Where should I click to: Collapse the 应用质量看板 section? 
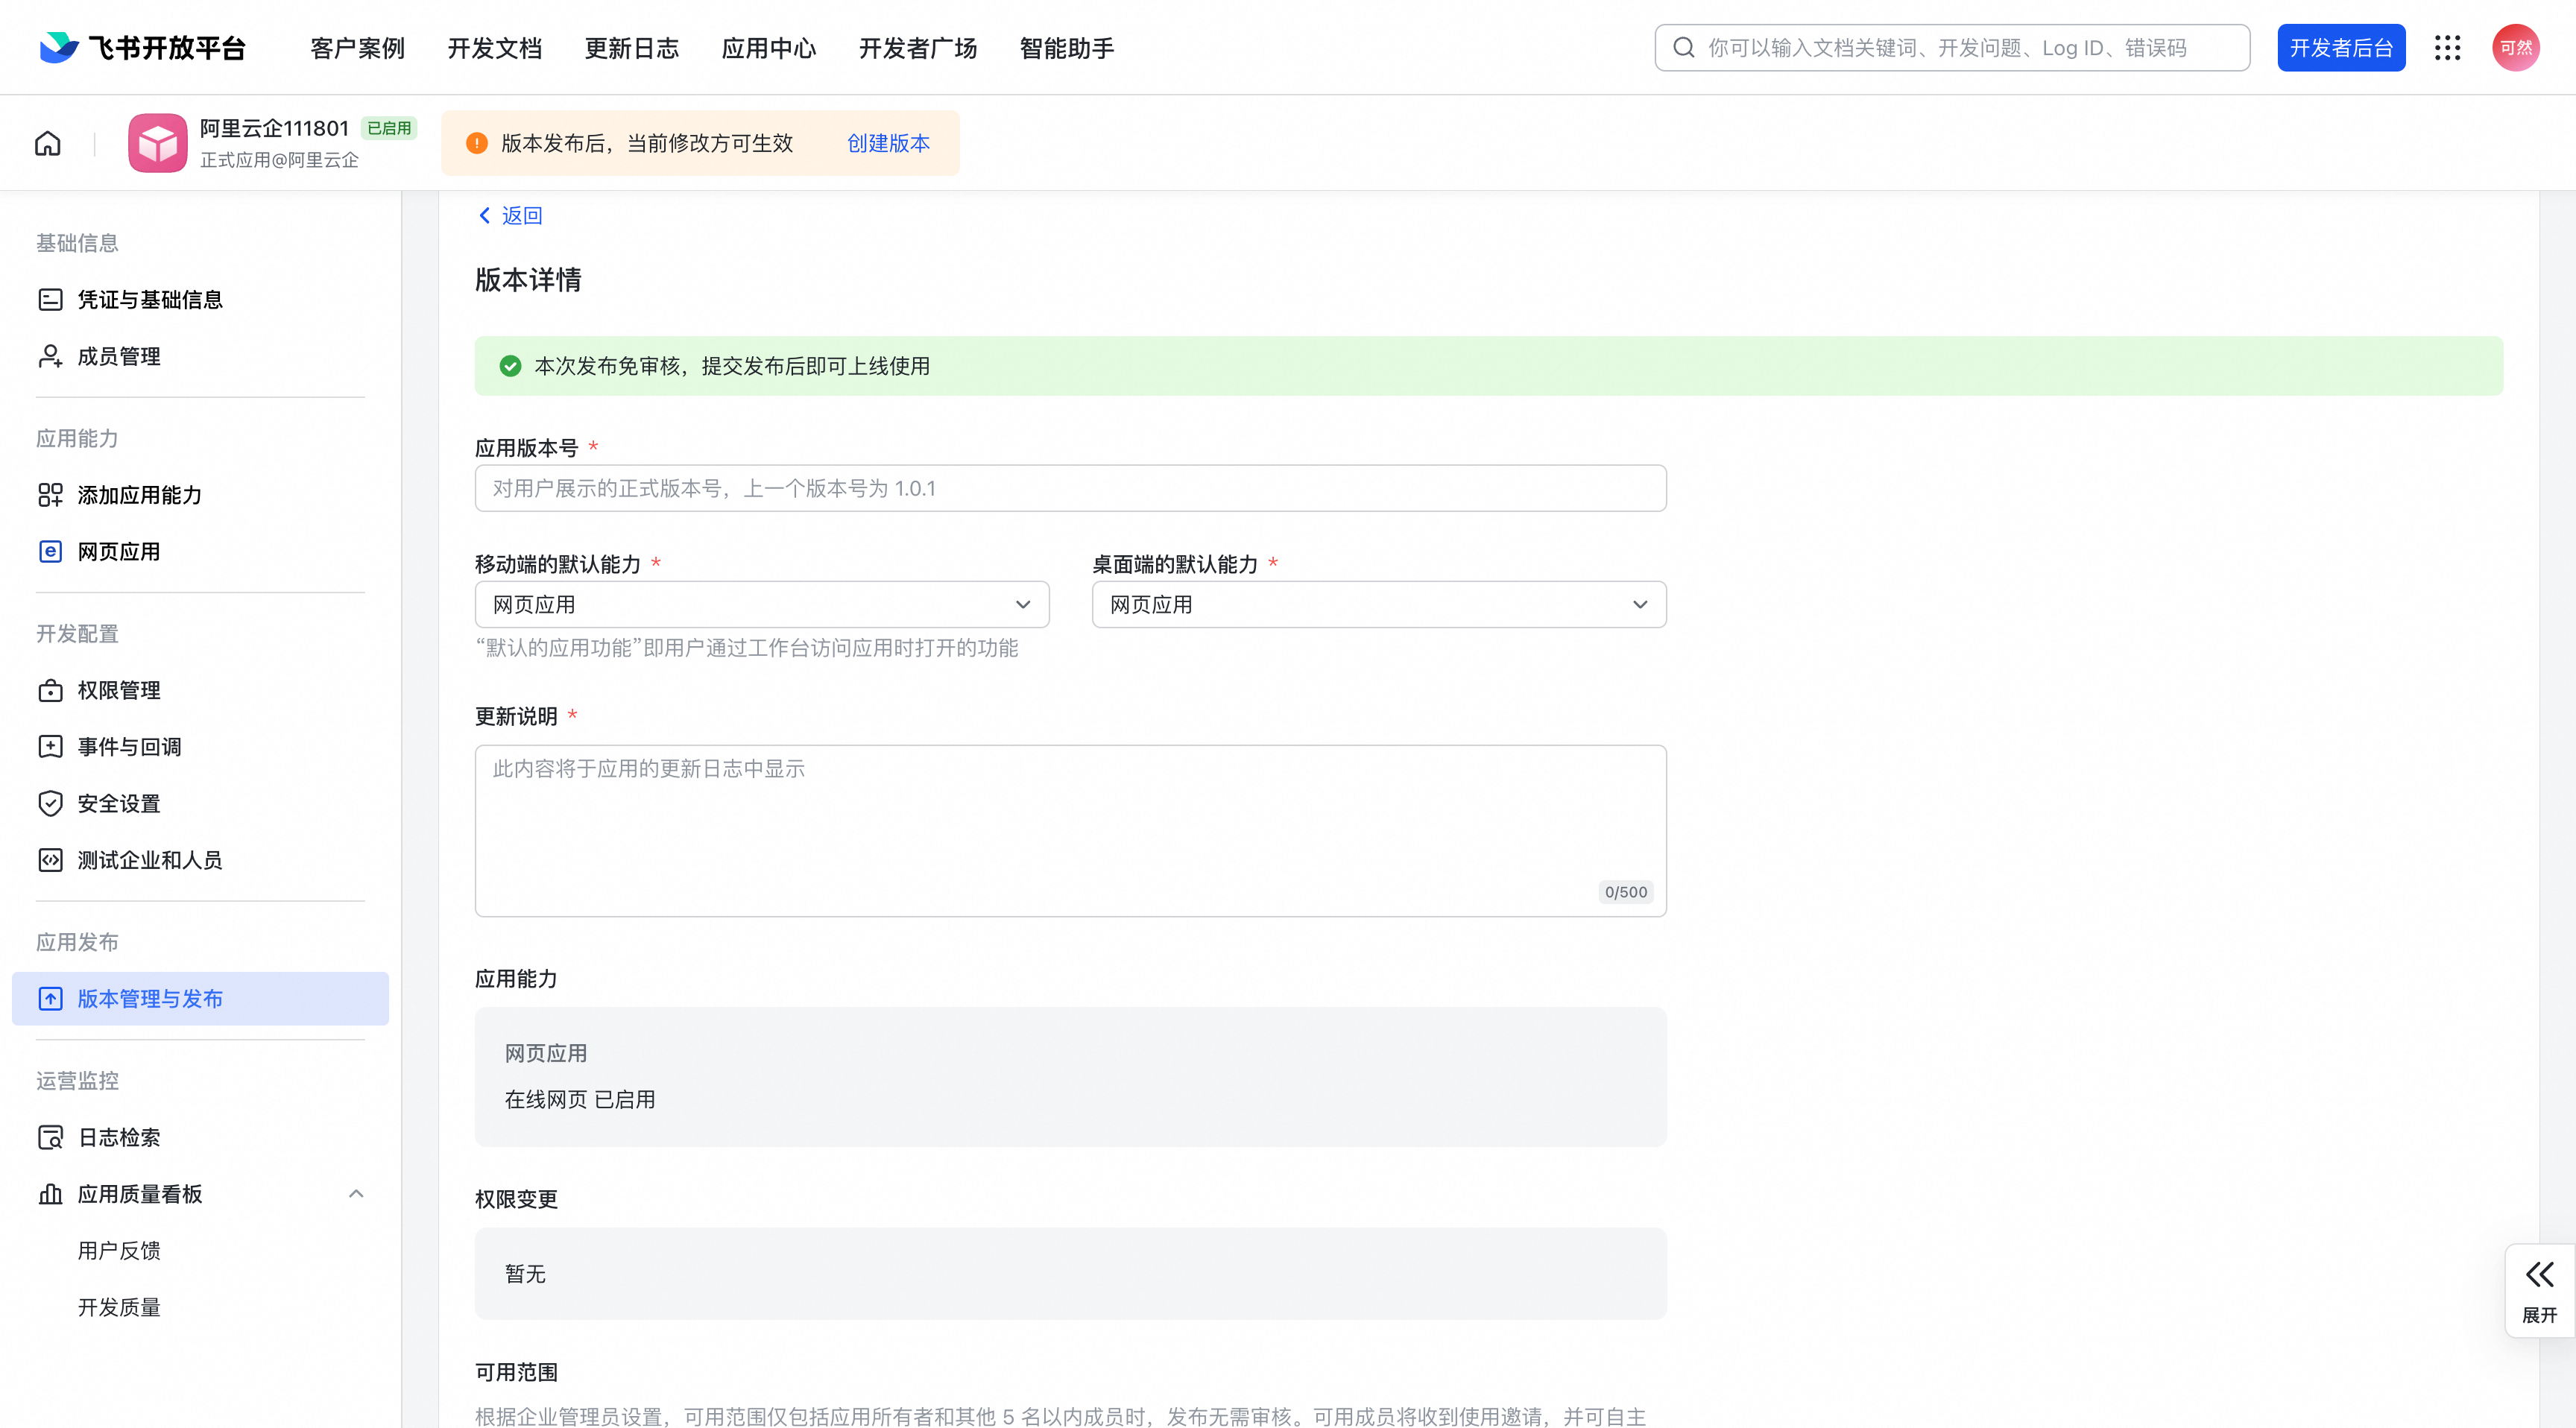pos(356,1193)
